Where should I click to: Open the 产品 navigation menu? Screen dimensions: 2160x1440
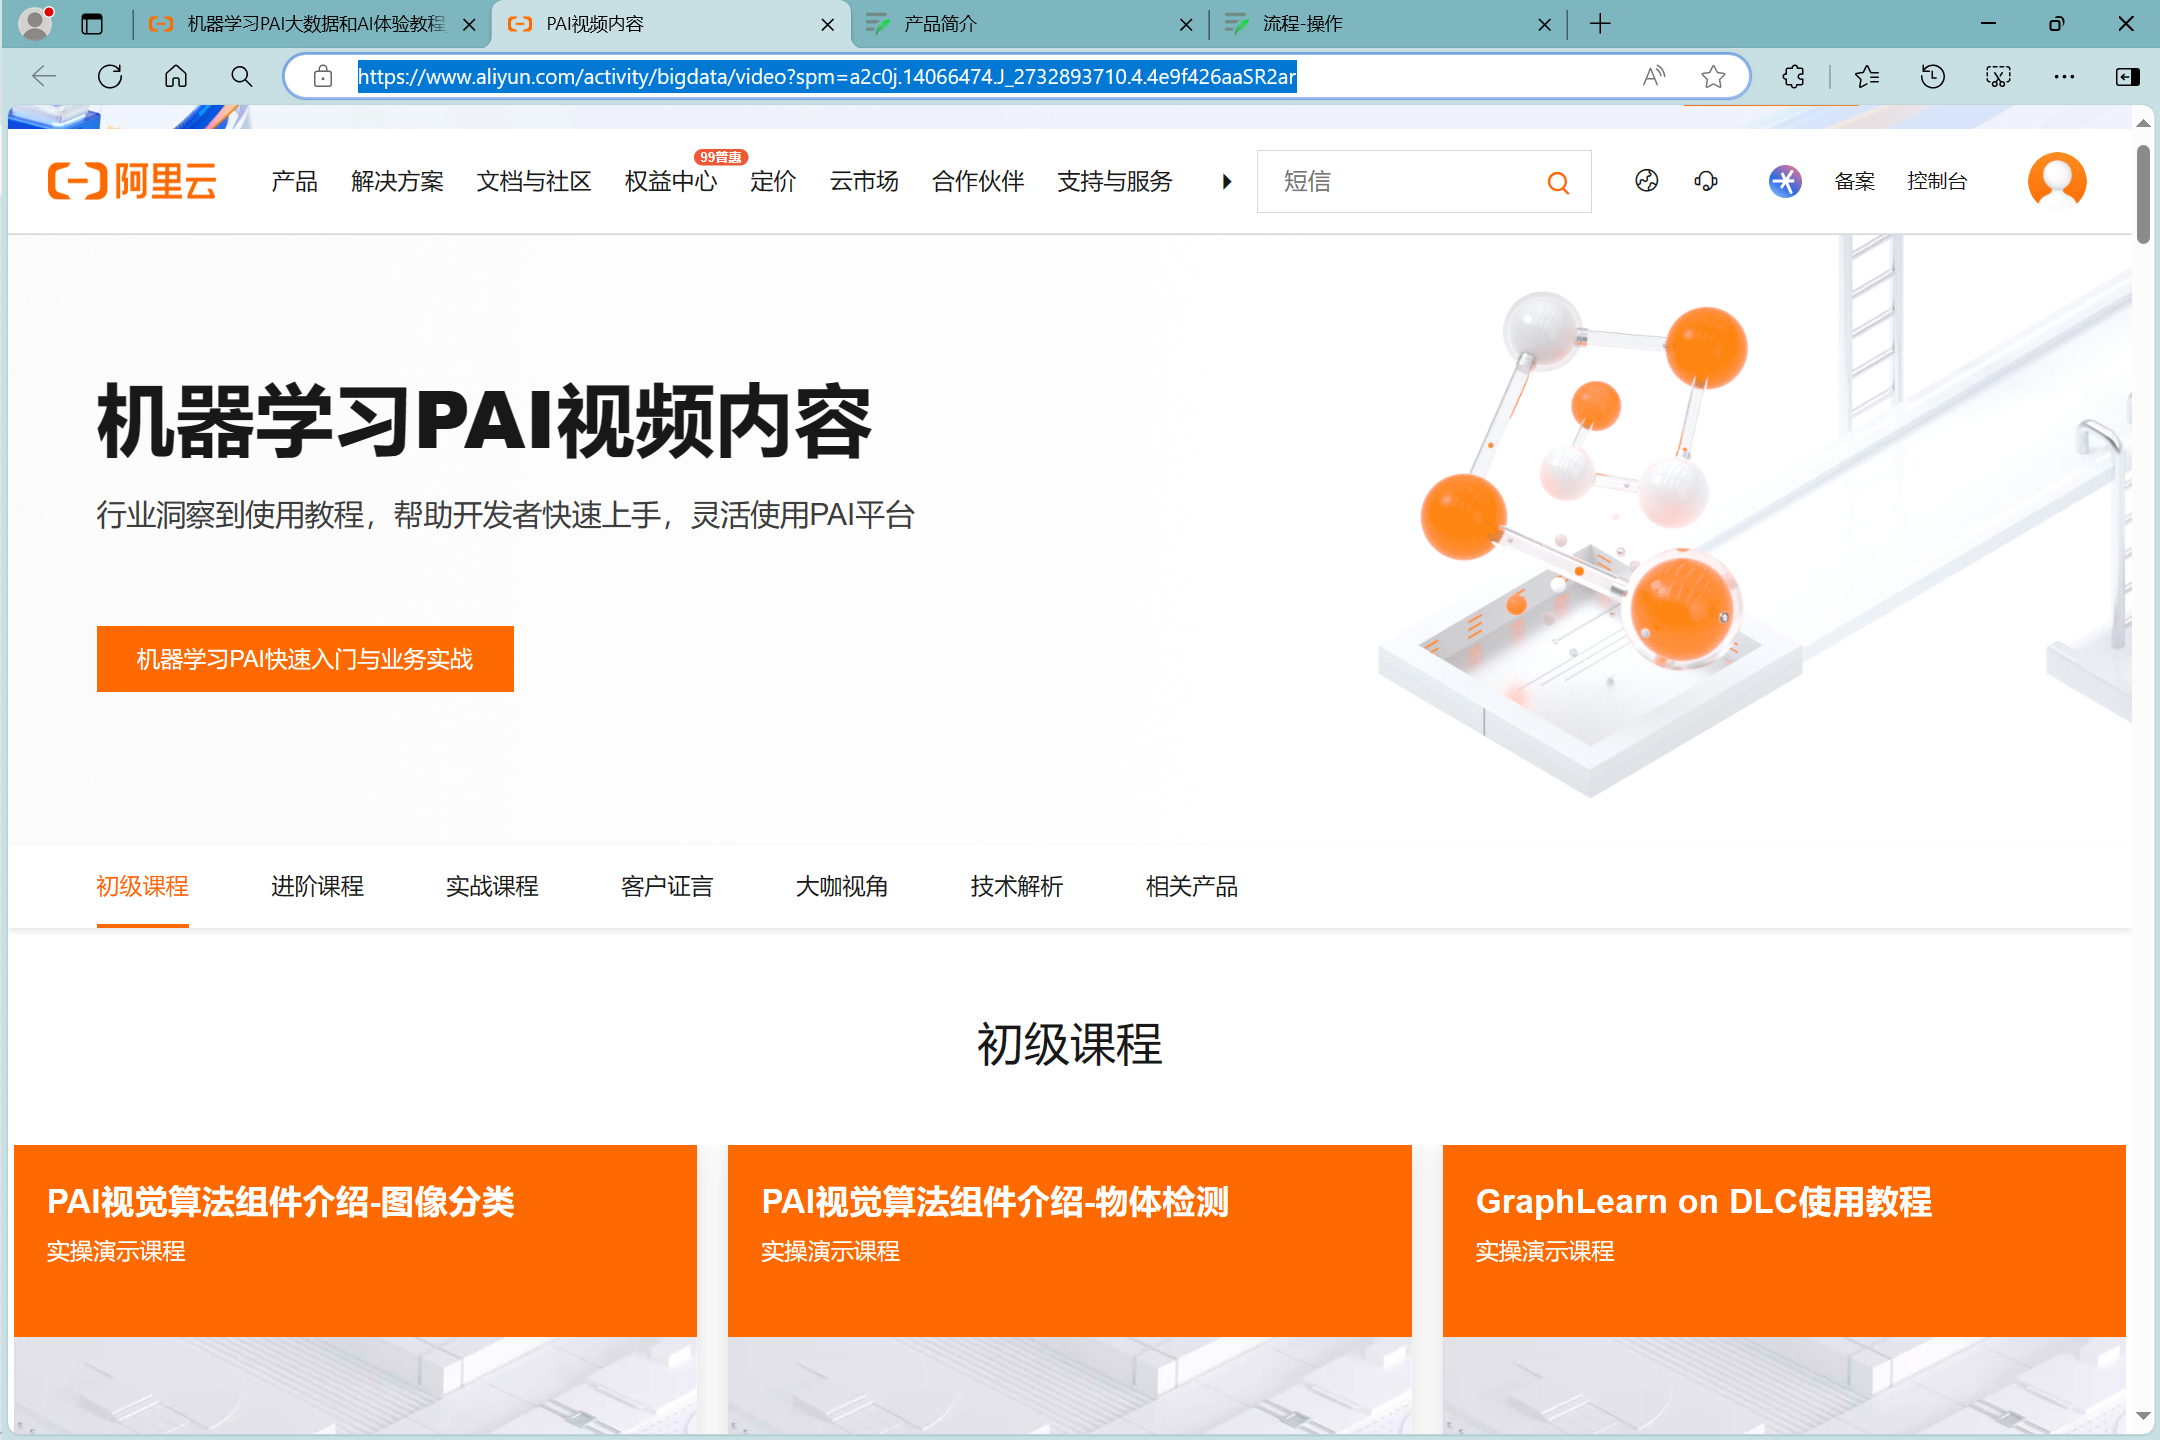[x=294, y=181]
